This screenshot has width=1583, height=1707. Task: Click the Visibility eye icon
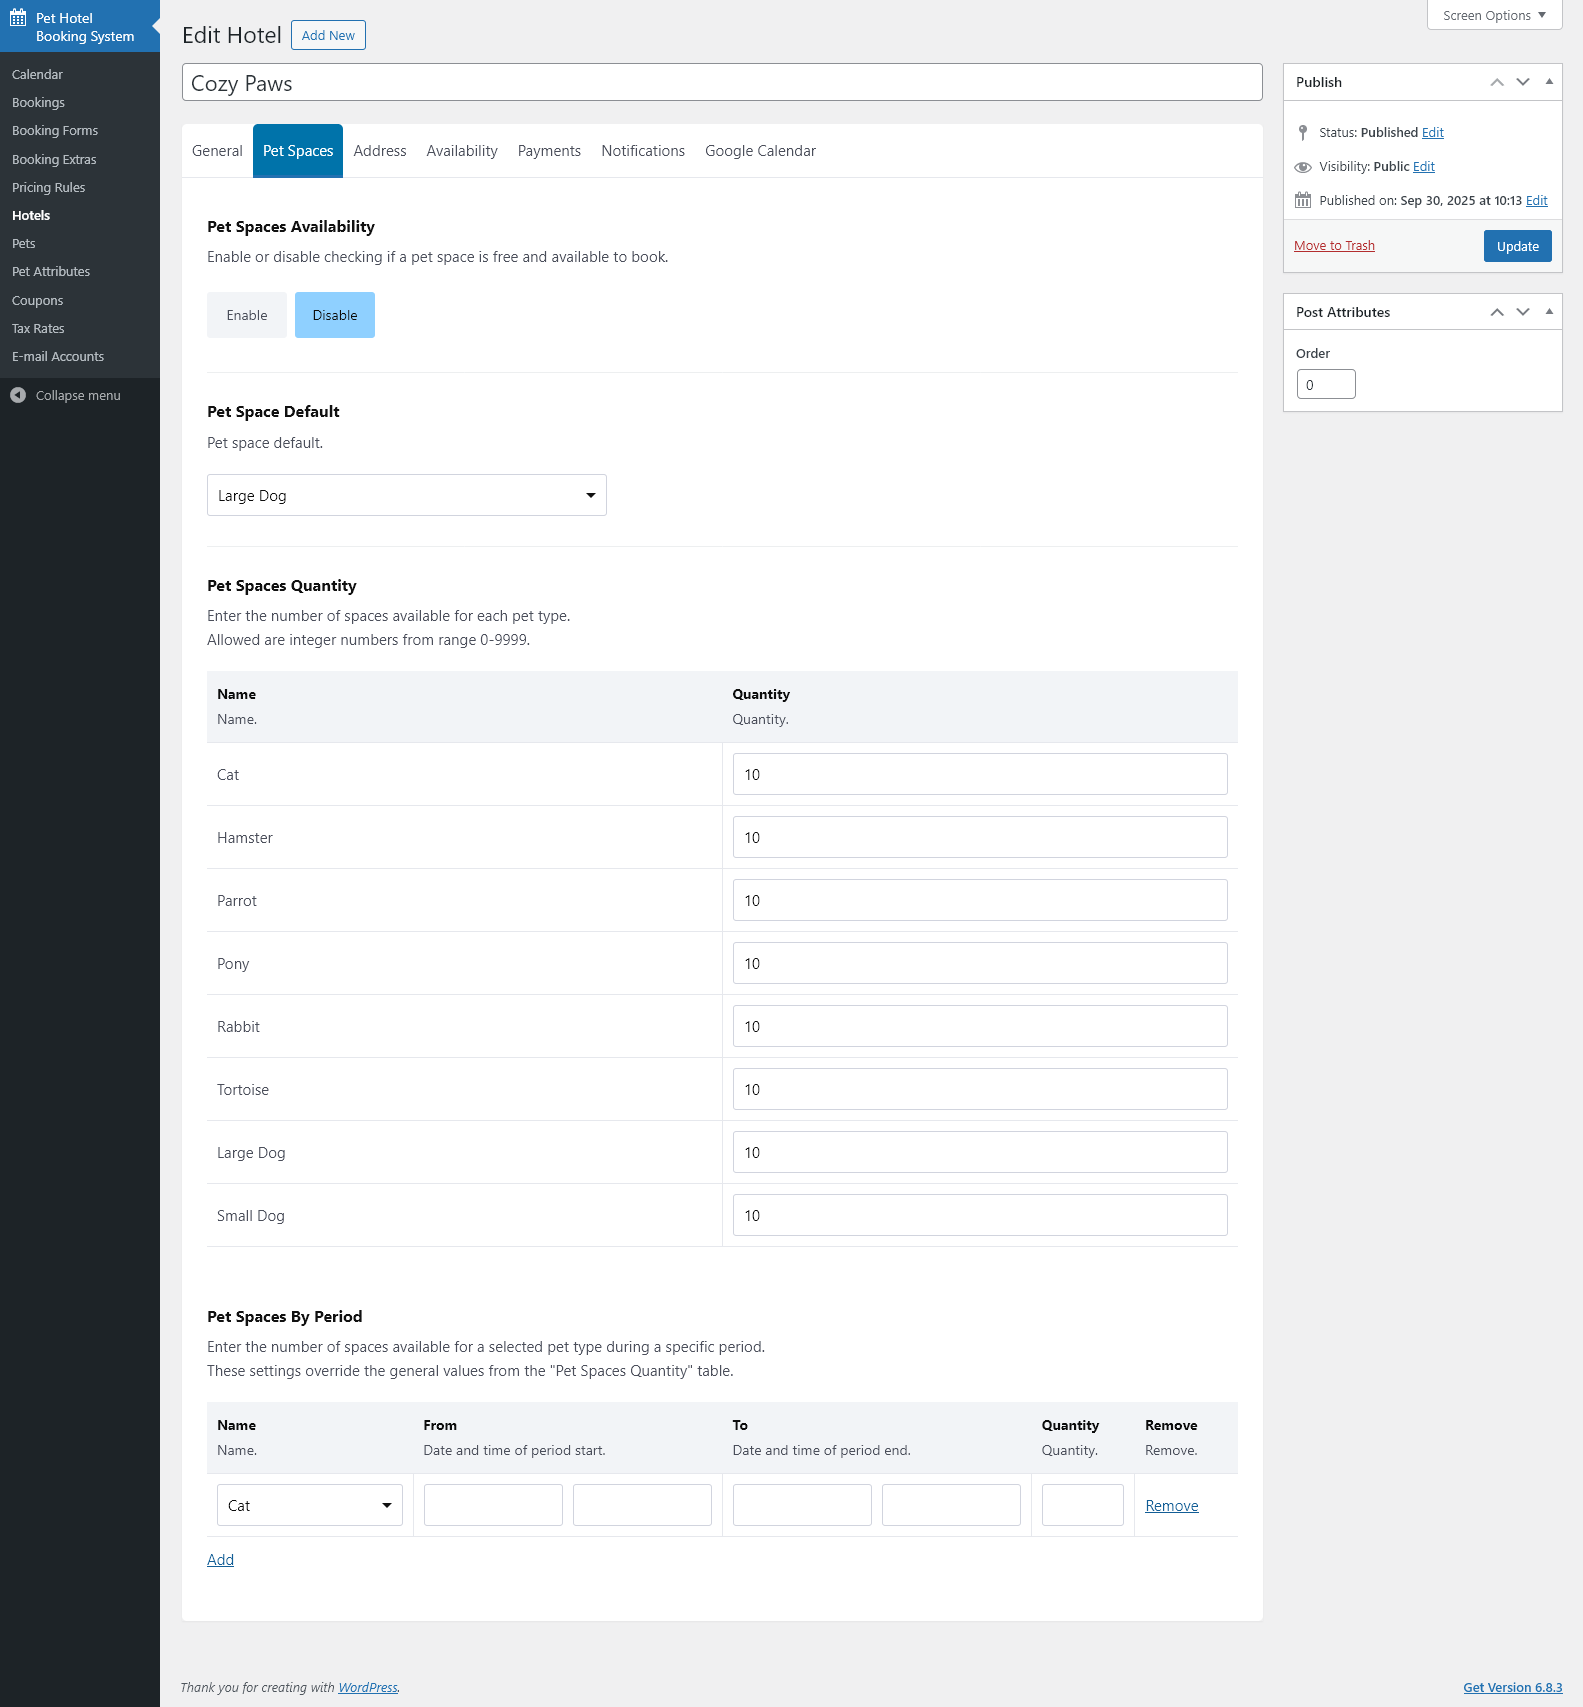tap(1302, 167)
